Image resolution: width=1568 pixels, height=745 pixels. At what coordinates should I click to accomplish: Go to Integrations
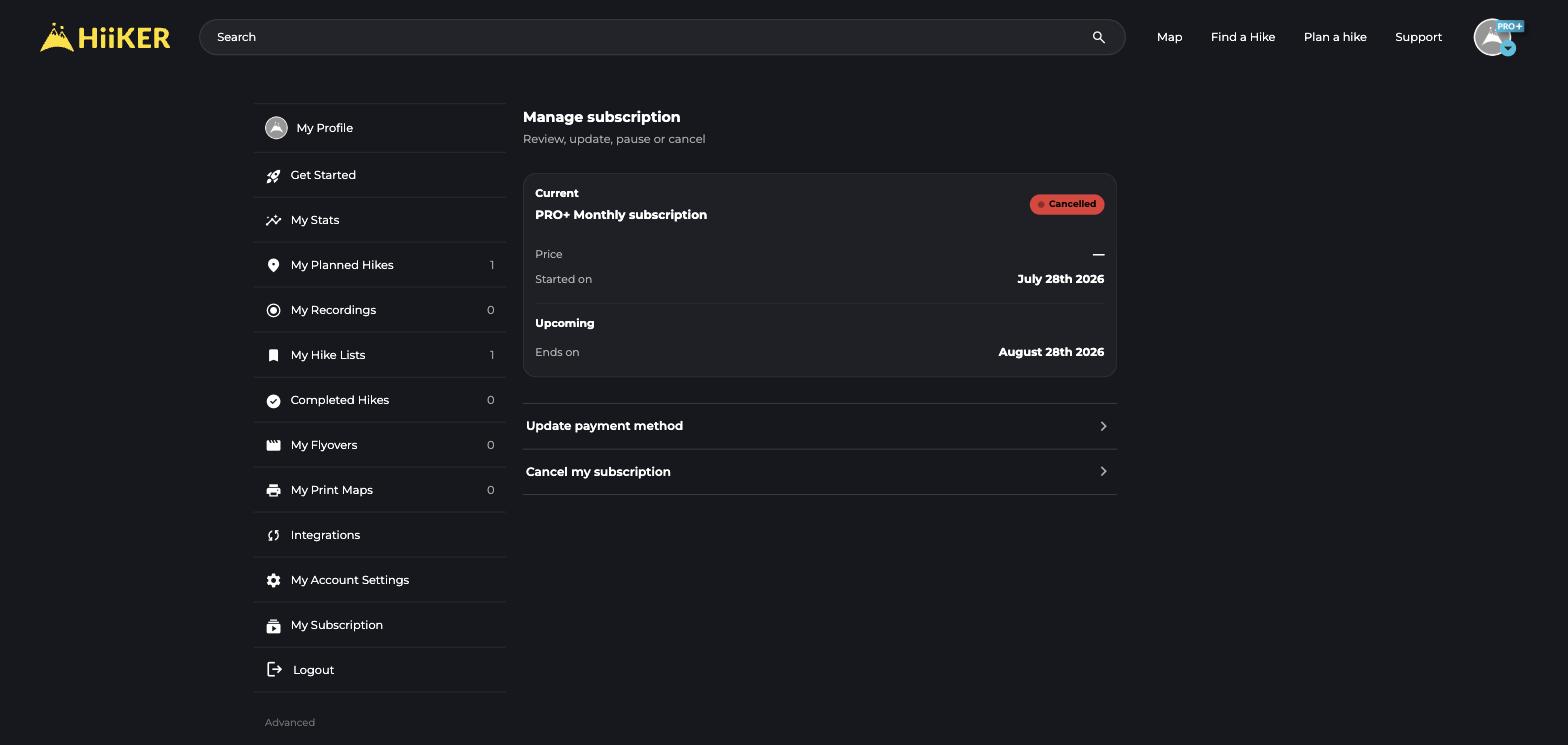coord(380,535)
